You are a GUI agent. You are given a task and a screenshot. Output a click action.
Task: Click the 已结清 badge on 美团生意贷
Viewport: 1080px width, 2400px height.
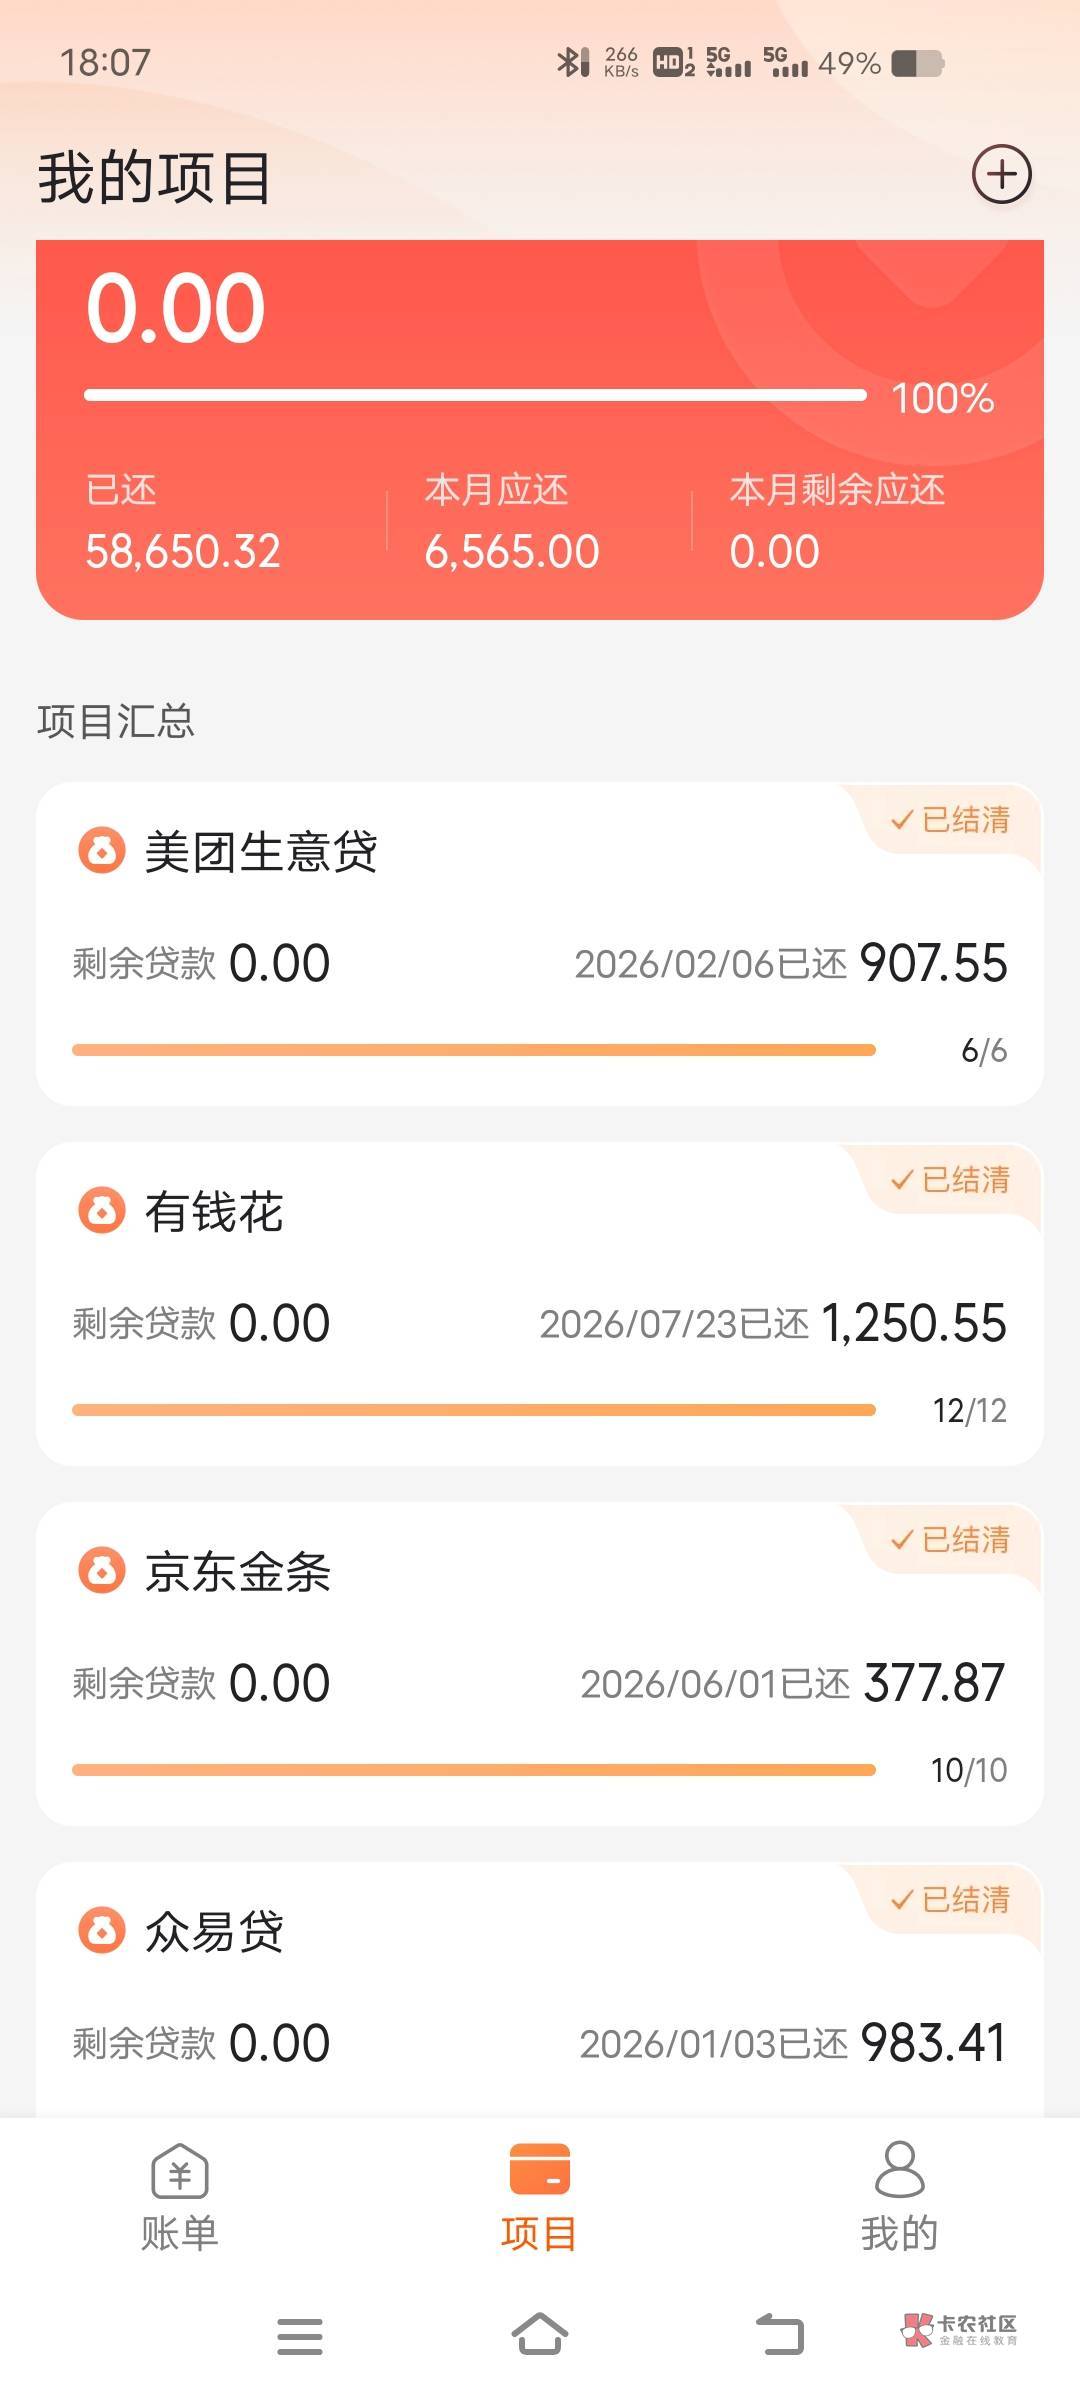951,820
